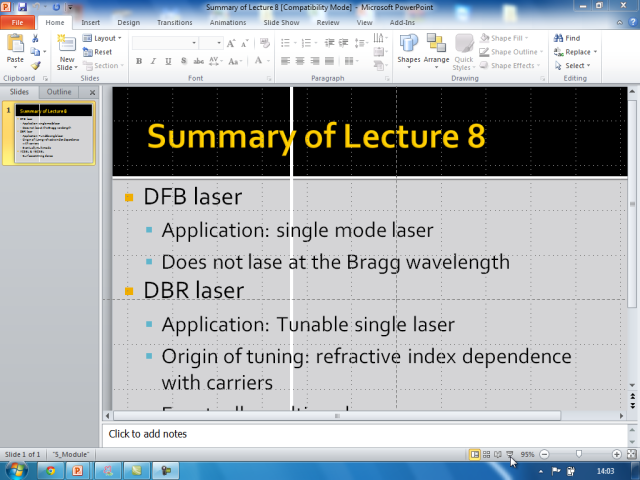
Task: Insert a New Slide via icon
Action: [x=67, y=43]
